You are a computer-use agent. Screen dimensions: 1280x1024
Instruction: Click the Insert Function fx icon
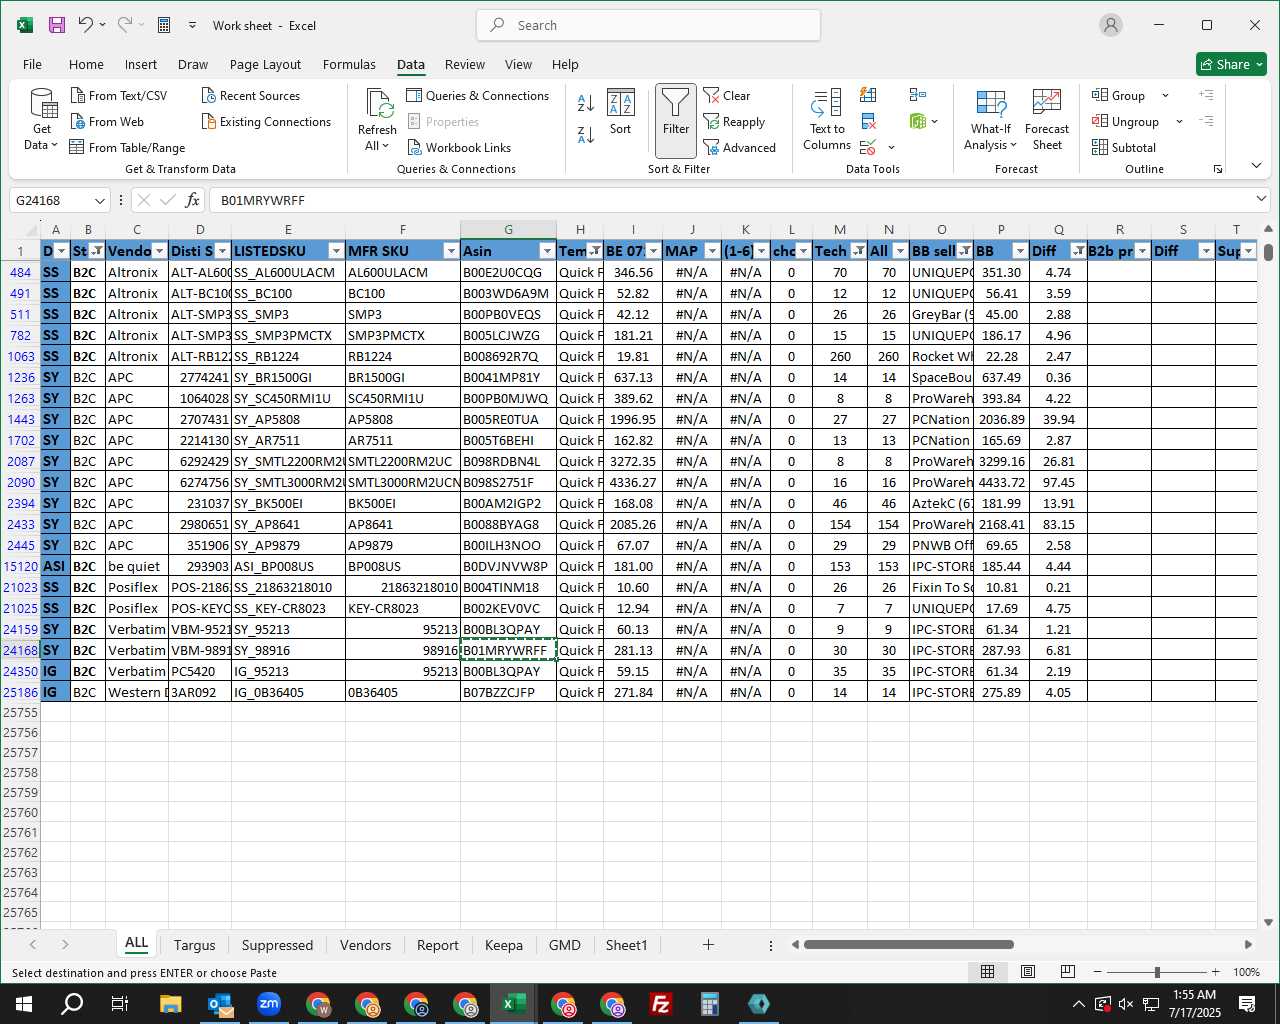click(193, 200)
